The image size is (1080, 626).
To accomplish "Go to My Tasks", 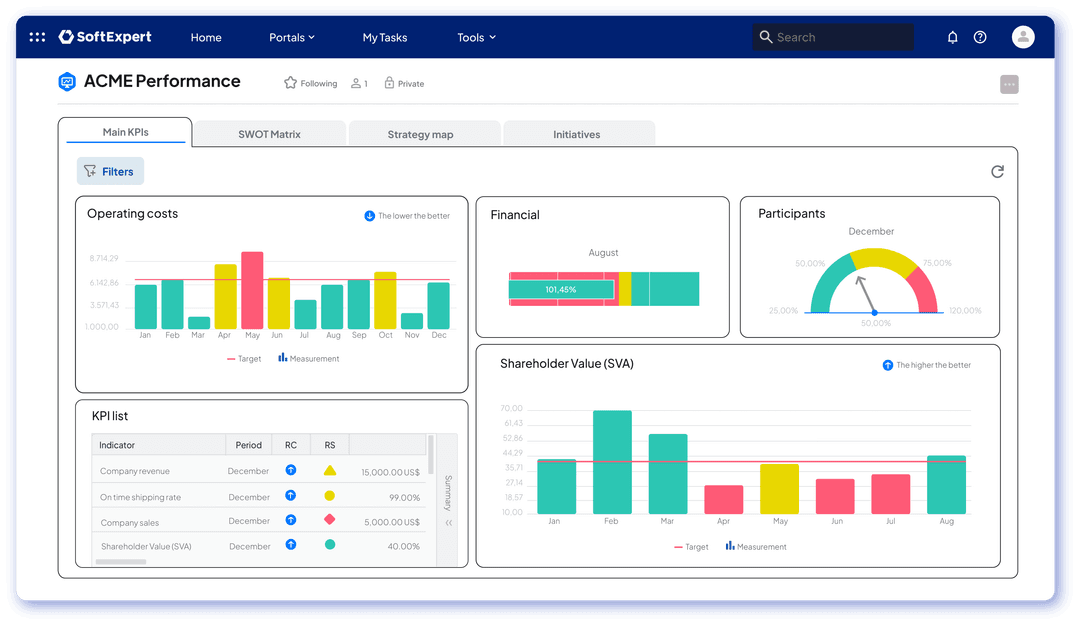I will (x=385, y=37).
